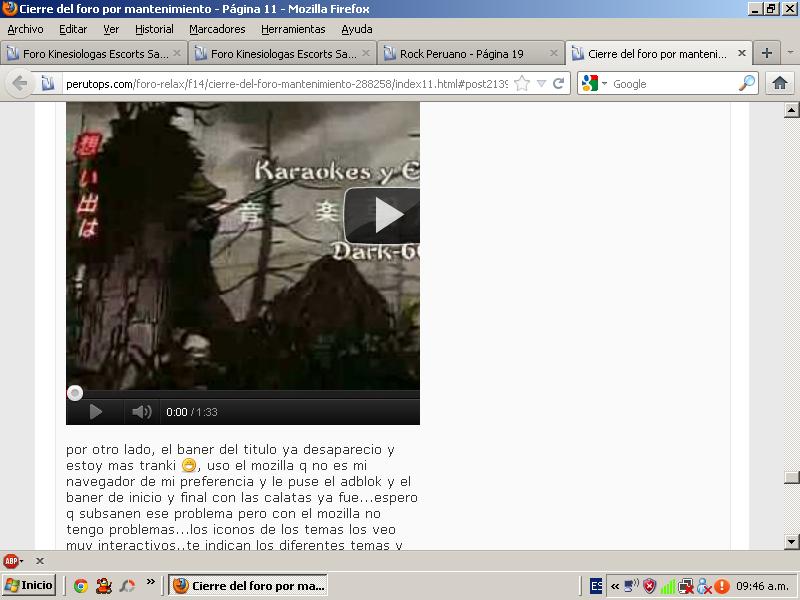800x600 pixels.
Task: Expand the quick launch overflow chevron
Action: tap(151, 582)
